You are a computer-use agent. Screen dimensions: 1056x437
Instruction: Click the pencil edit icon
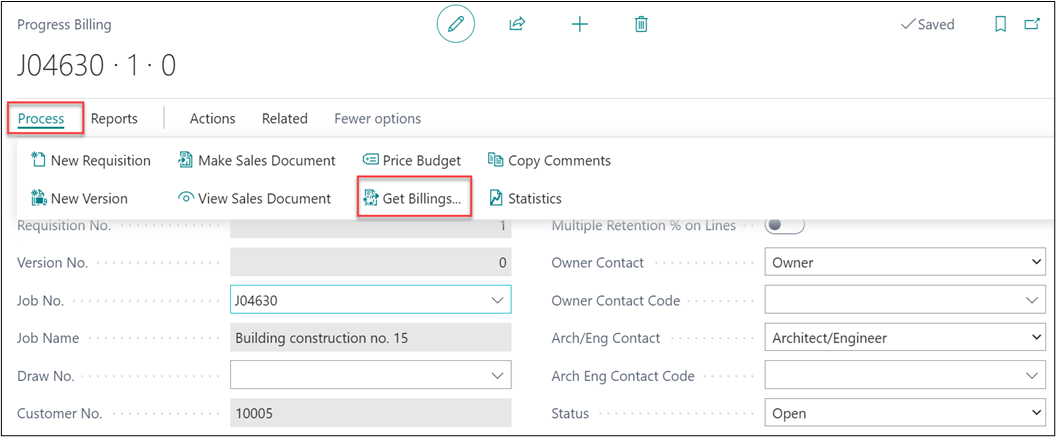pos(455,25)
